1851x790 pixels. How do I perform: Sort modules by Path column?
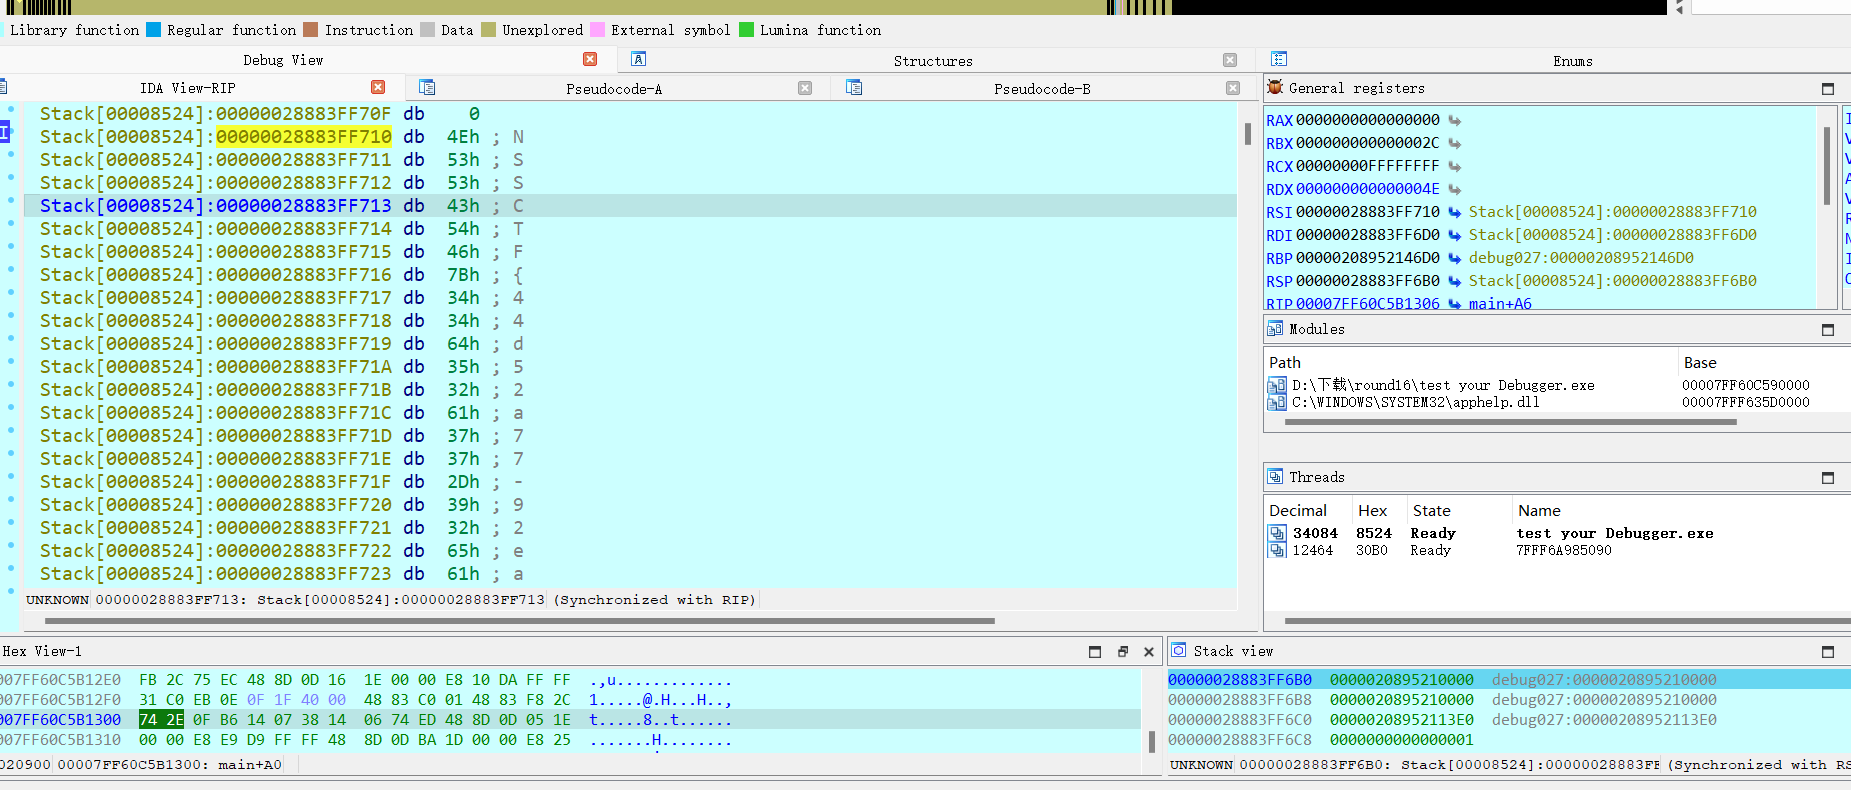(x=1285, y=362)
